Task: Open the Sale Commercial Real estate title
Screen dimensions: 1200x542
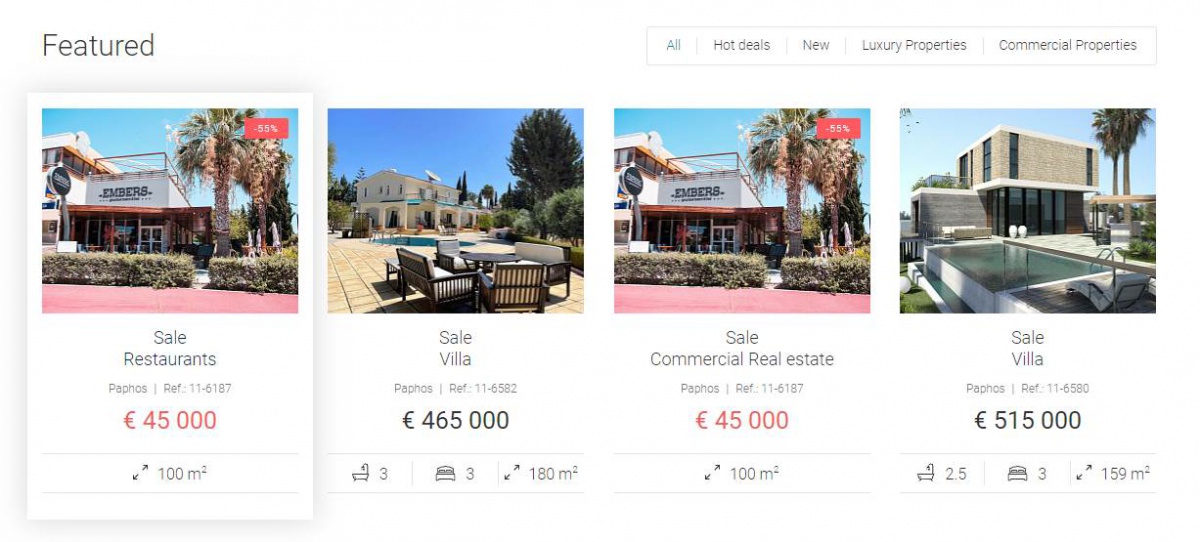Action: (742, 348)
